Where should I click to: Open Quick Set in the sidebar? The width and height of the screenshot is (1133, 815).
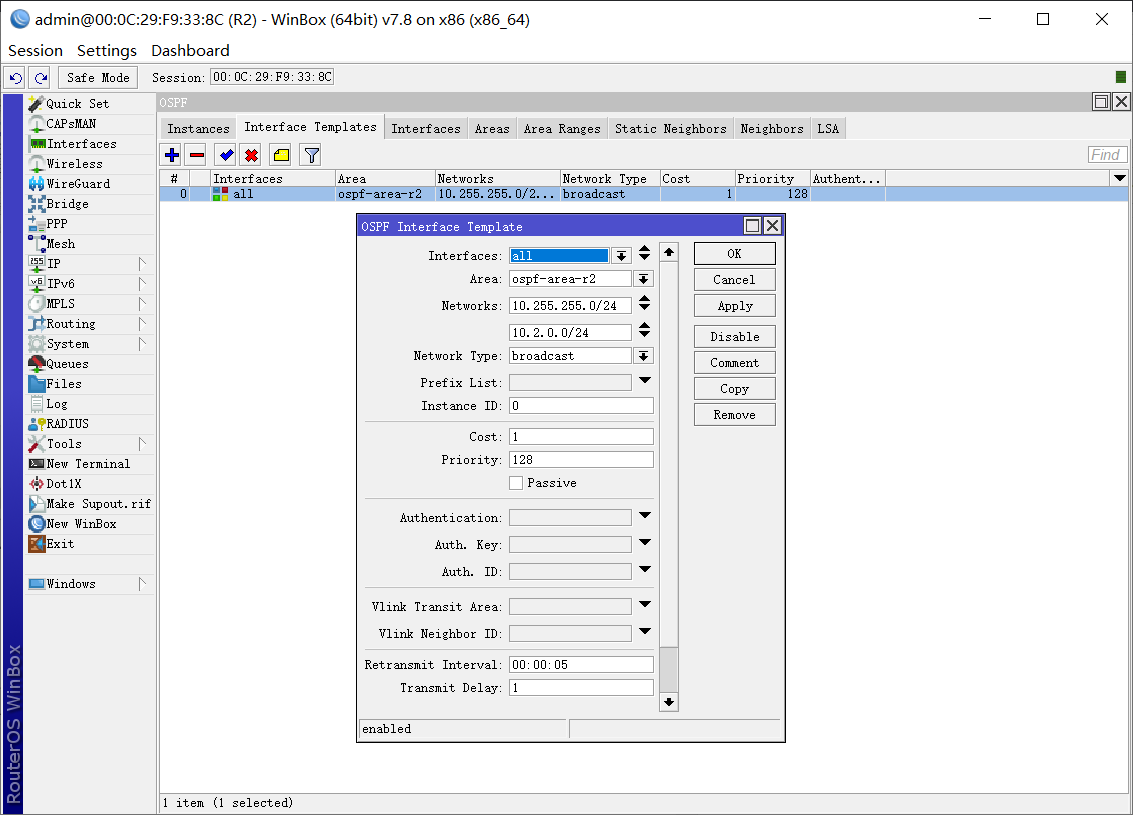click(90, 104)
